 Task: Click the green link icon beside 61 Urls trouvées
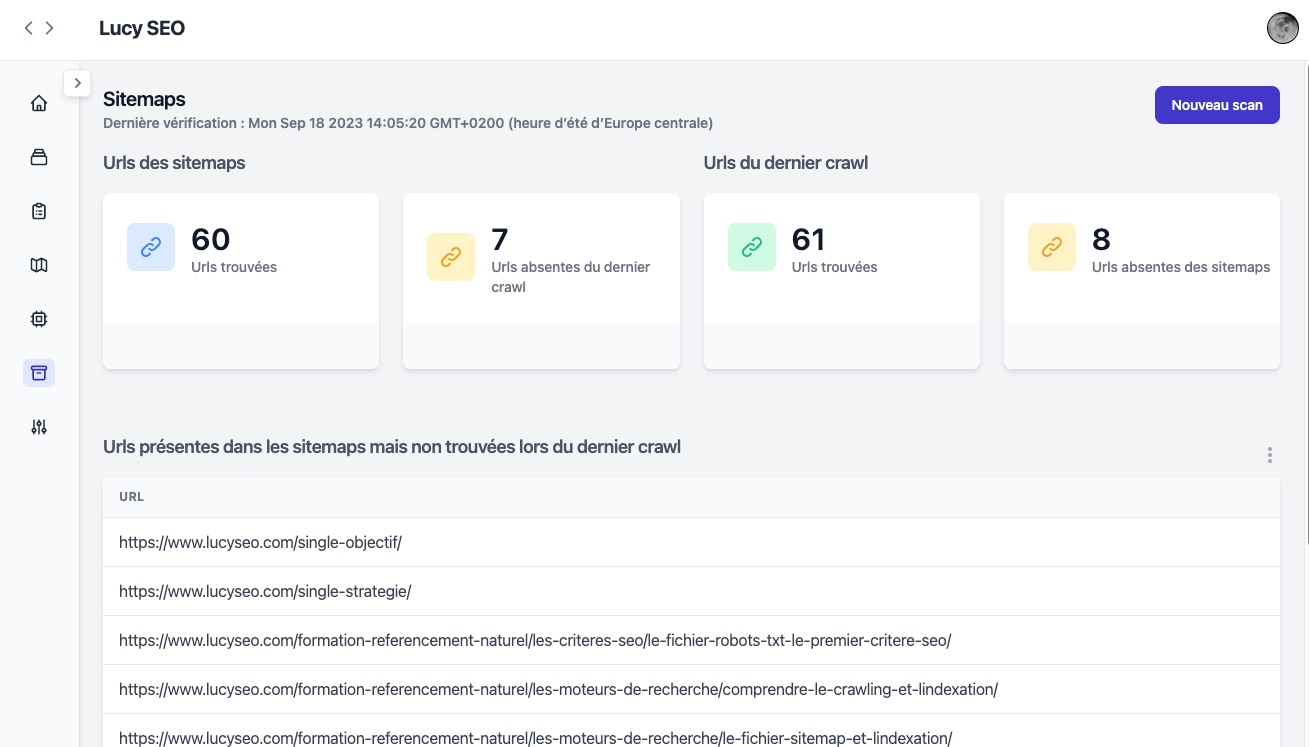(752, 247)
